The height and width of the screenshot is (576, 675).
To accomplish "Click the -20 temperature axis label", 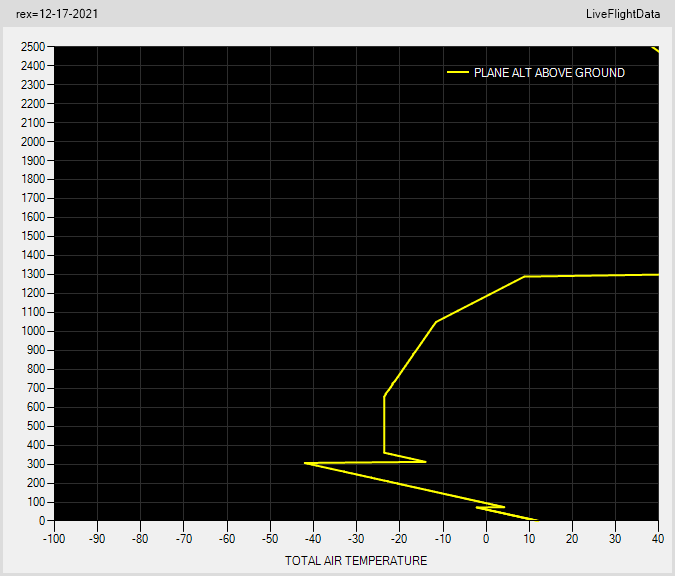I will 399,539.
